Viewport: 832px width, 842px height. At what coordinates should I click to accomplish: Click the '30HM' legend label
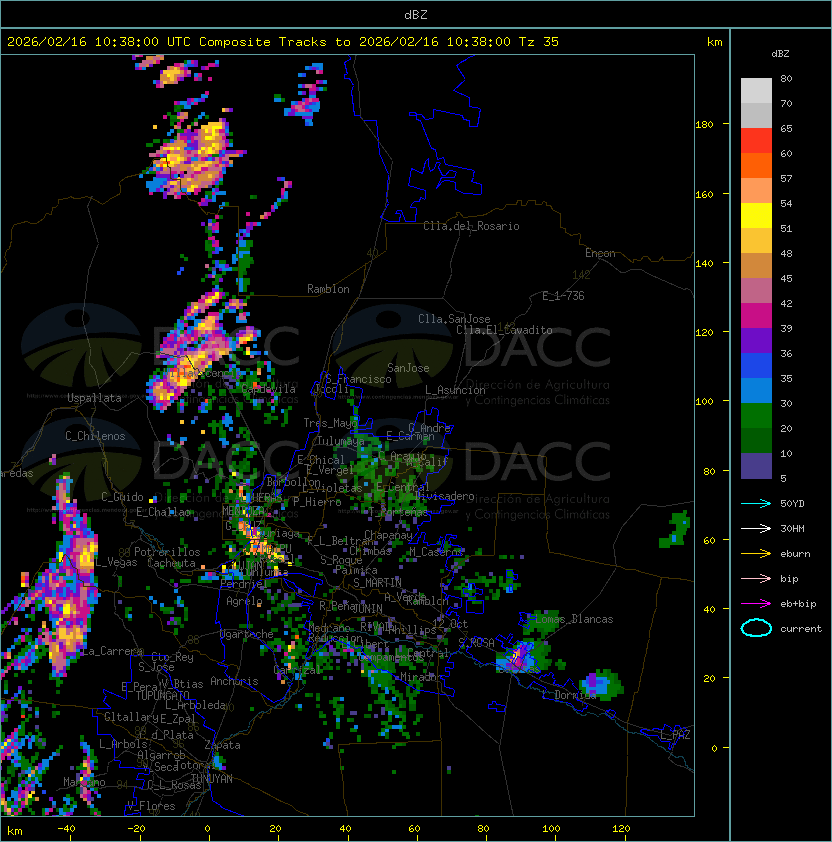pos(792,528)
